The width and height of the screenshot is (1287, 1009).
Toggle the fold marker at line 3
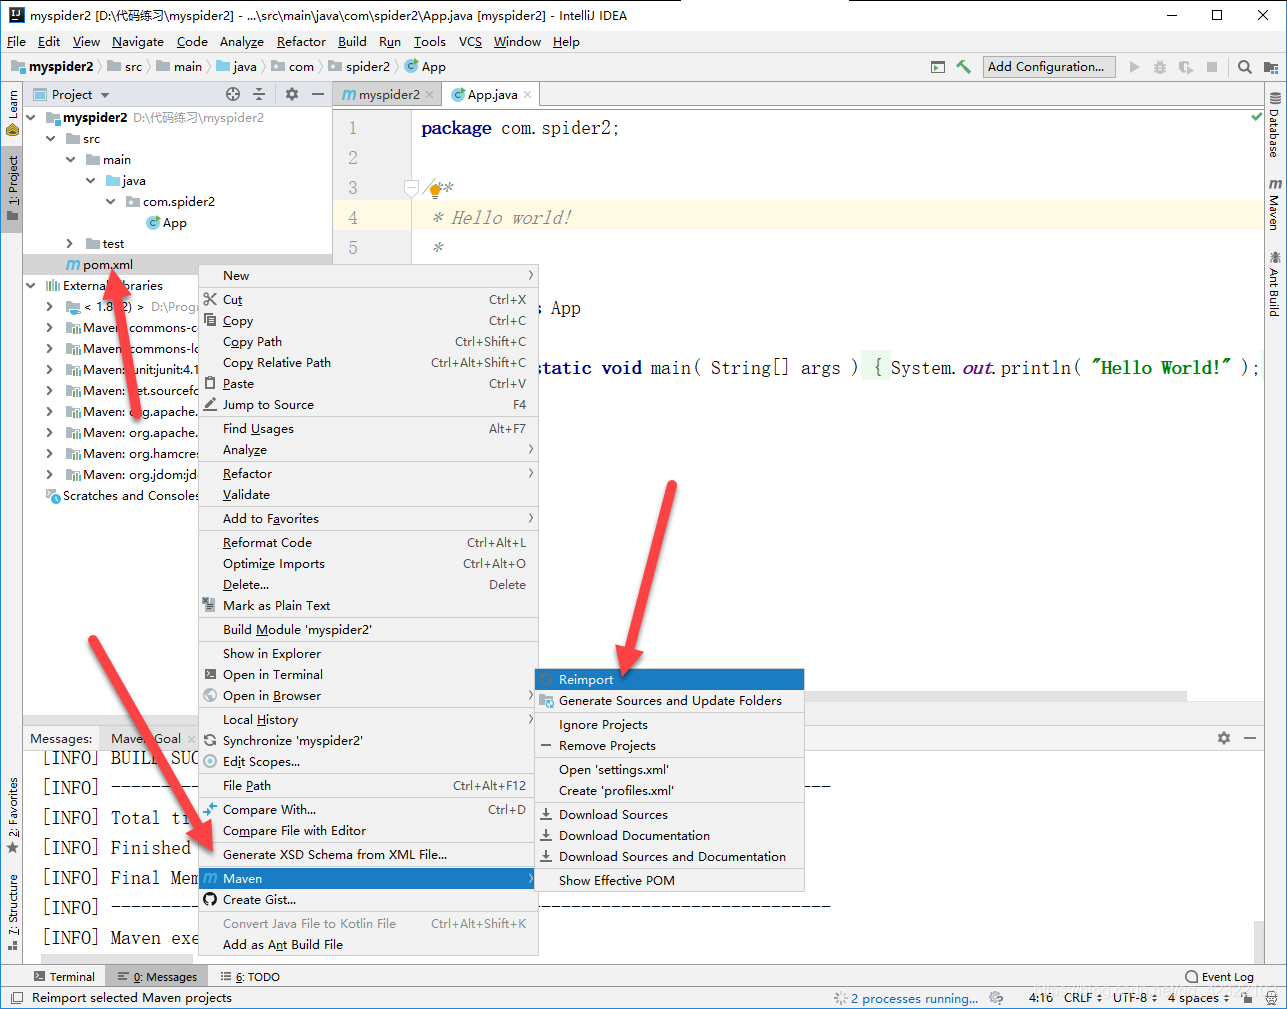coord(411,187)
